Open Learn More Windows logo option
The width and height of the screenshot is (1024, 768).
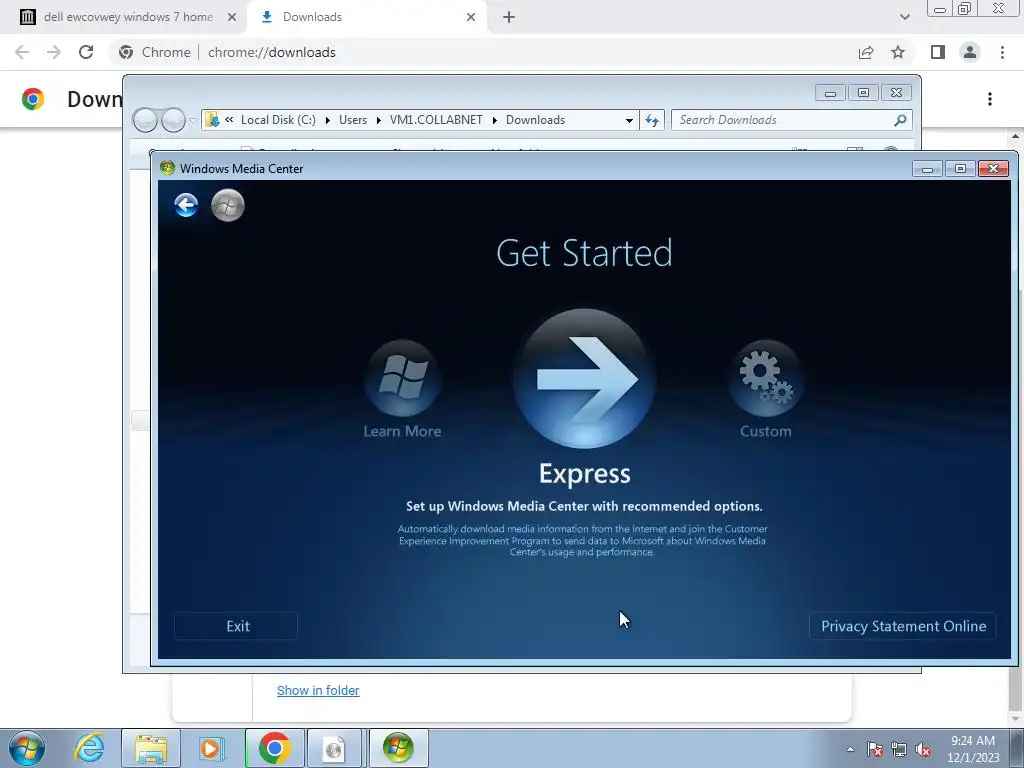403,378
